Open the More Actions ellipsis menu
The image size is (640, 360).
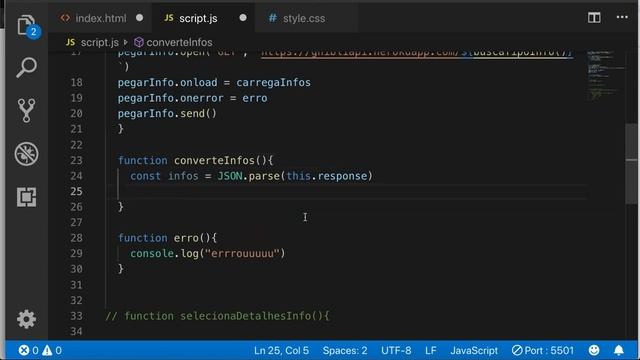[x=622, y=18]
